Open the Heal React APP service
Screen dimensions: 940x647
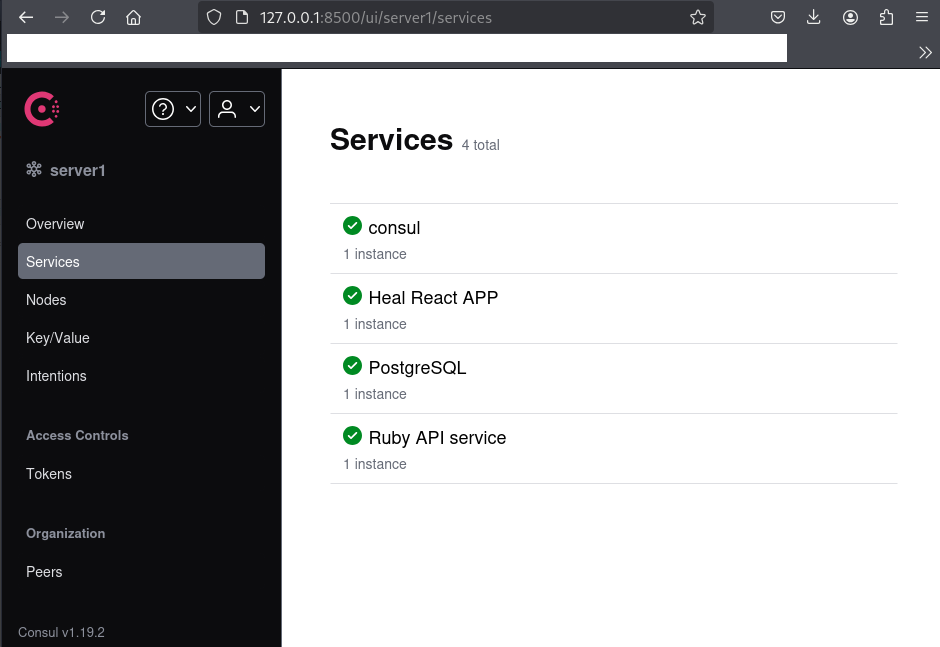click(x=433, y=298)
